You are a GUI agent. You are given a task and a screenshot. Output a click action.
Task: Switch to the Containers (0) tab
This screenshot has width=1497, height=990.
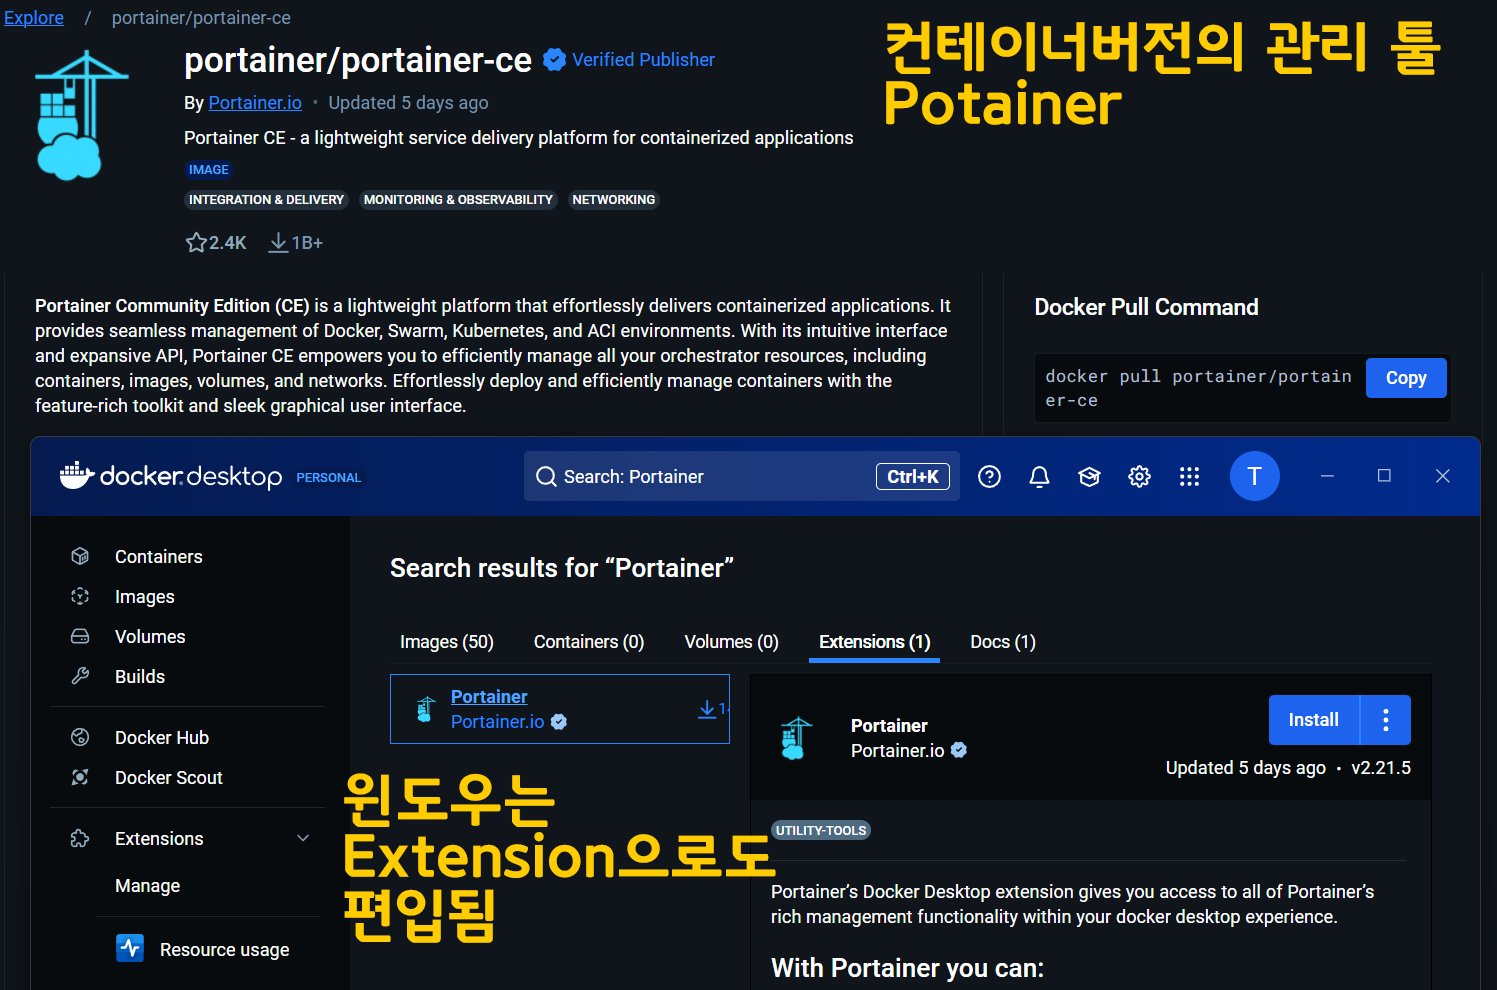[x=589, y=642]
